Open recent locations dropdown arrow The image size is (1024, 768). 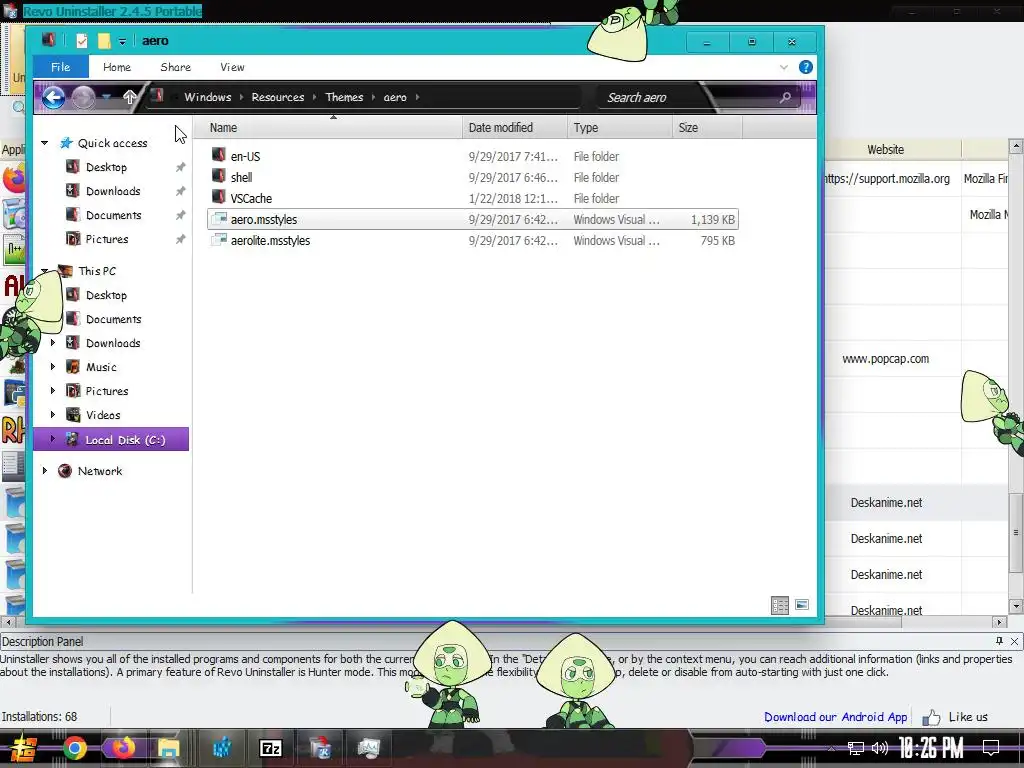click(106, 98)
